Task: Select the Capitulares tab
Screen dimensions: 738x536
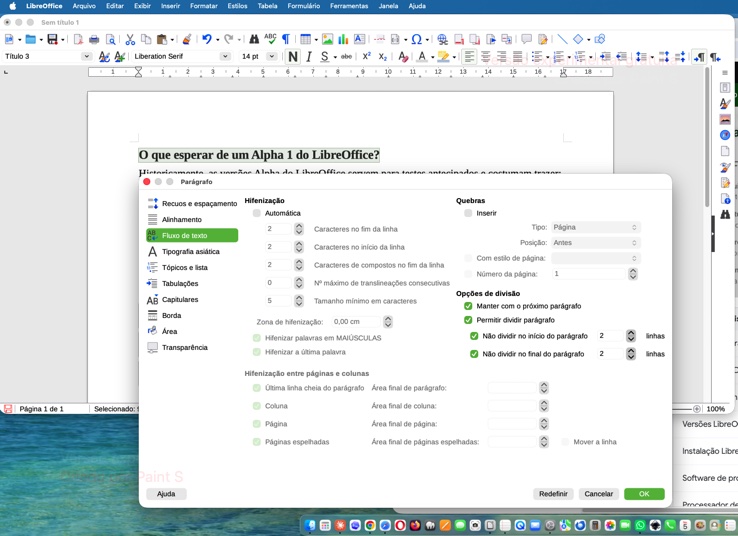Action: (192, 299)
